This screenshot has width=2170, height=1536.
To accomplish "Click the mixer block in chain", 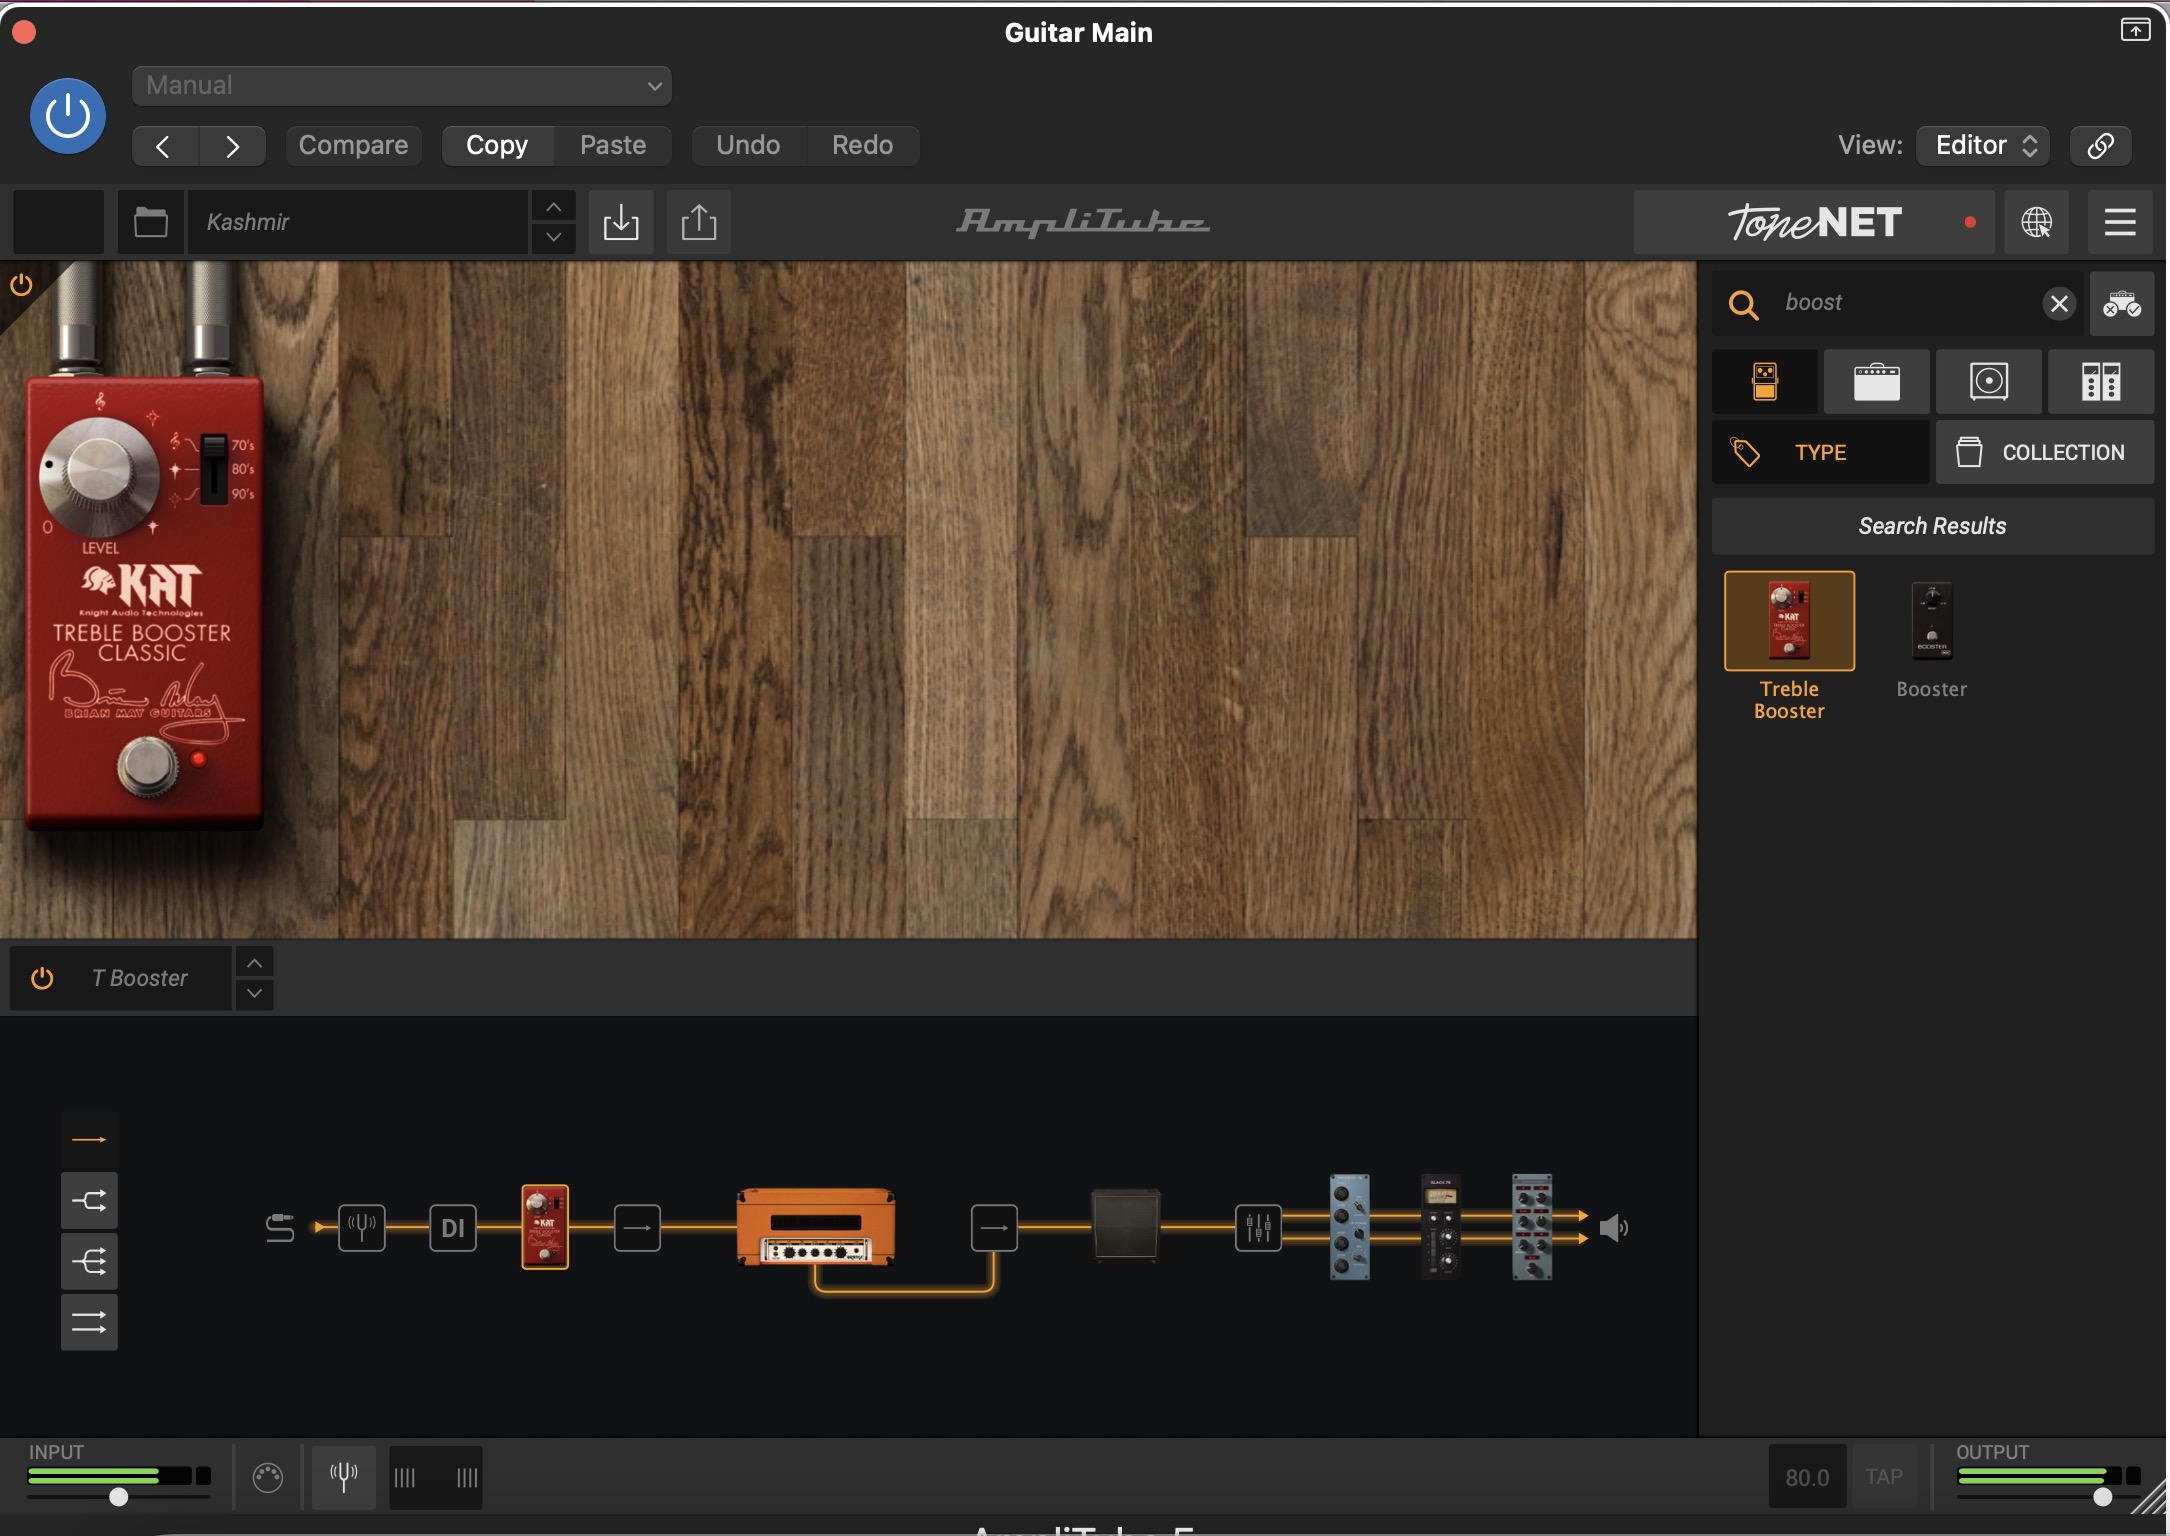I will [x=1259, y=1227].
